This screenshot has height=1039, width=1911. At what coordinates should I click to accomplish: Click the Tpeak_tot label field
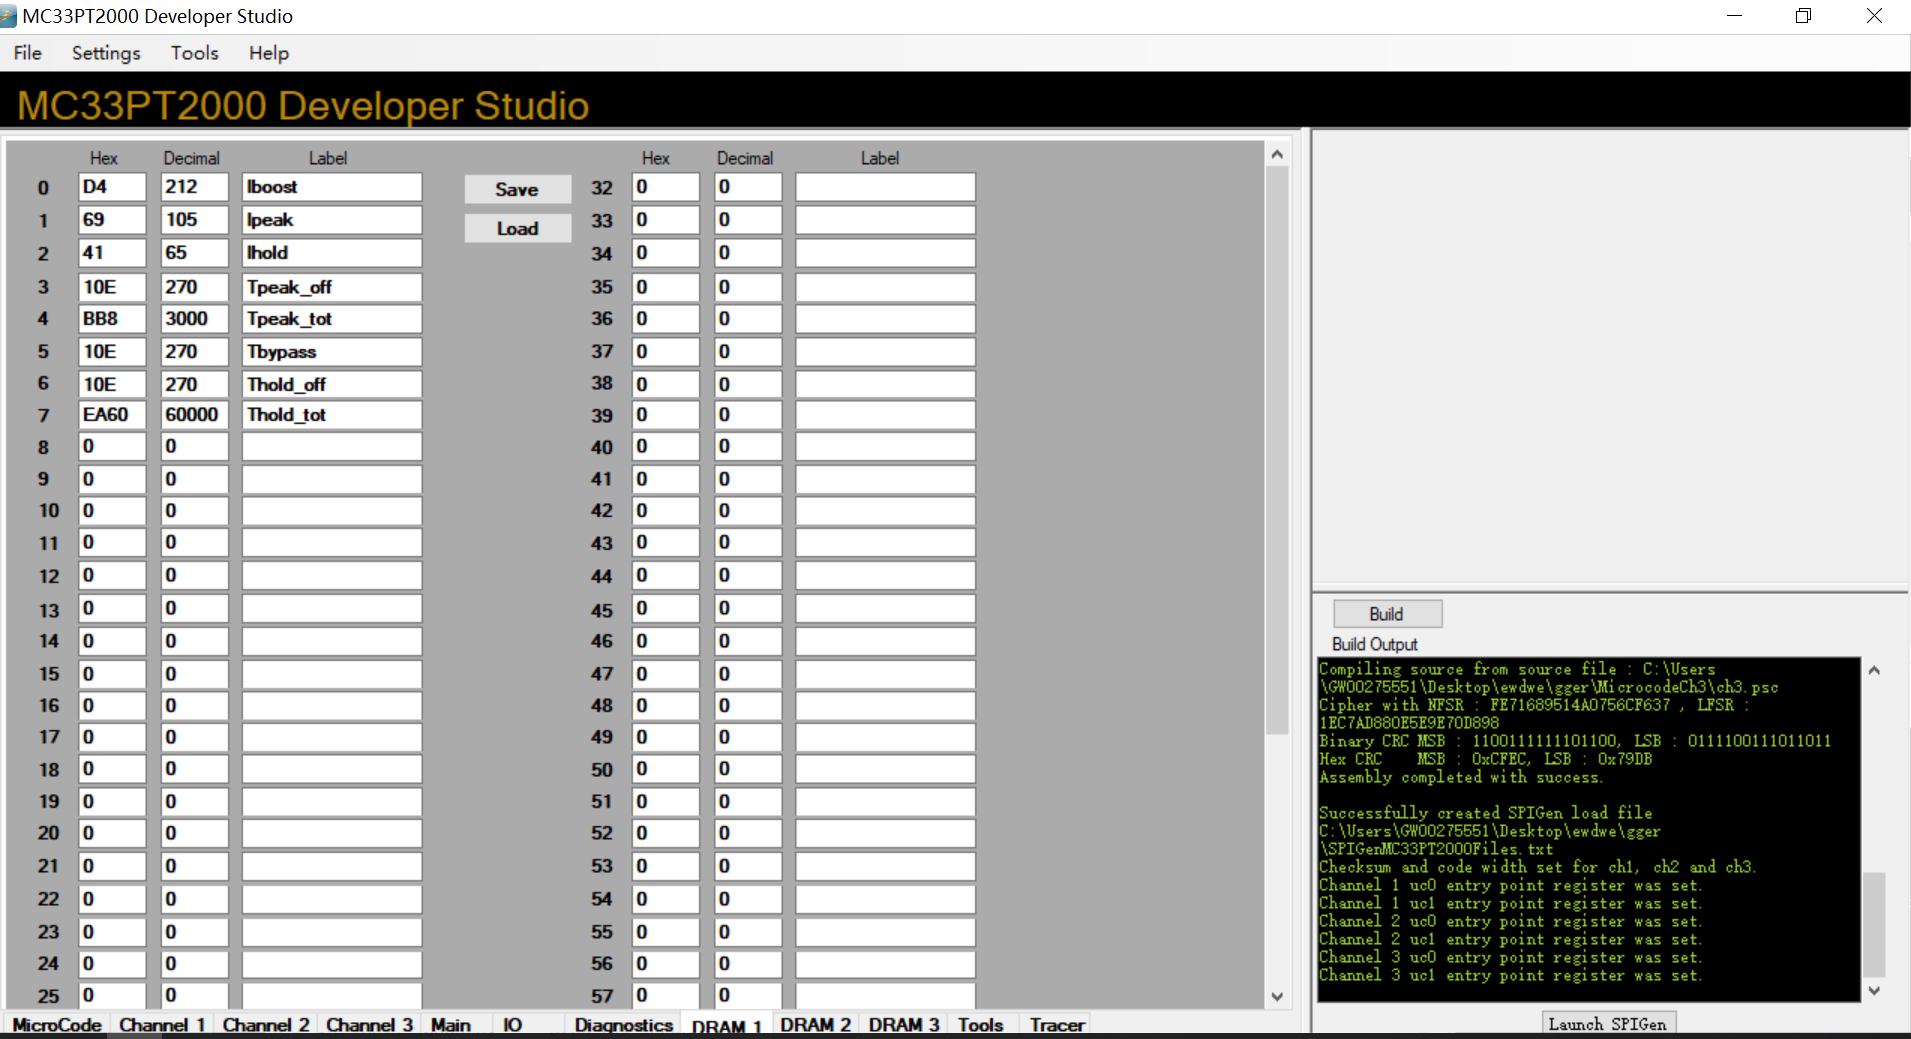332,319
